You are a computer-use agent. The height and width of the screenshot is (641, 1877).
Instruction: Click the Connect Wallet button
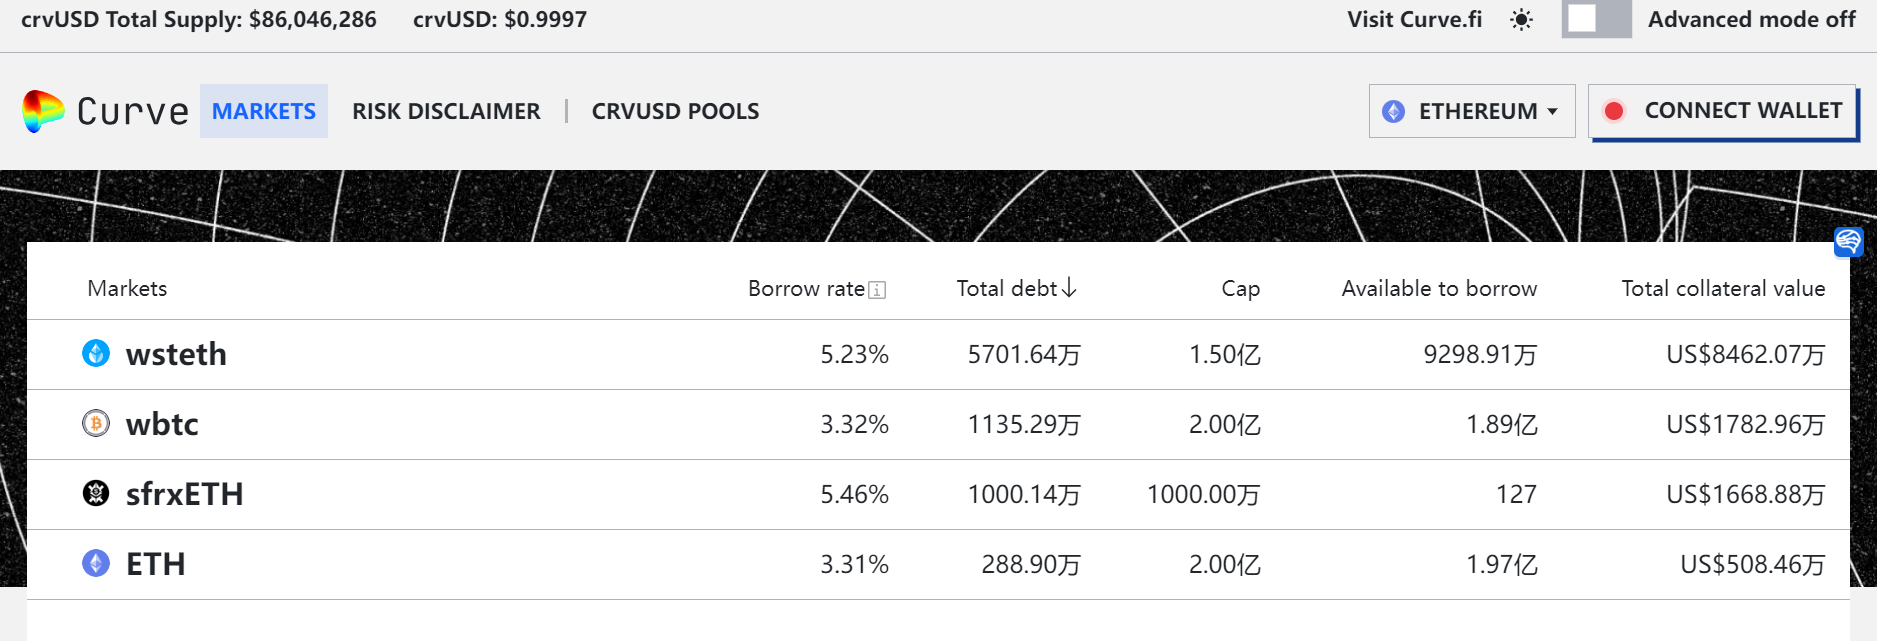click(1723, 111)
